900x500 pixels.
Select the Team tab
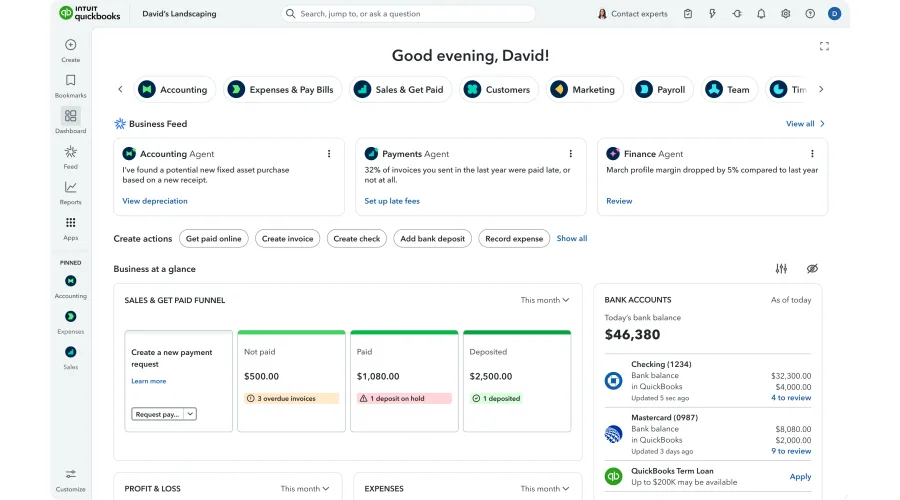729,90
